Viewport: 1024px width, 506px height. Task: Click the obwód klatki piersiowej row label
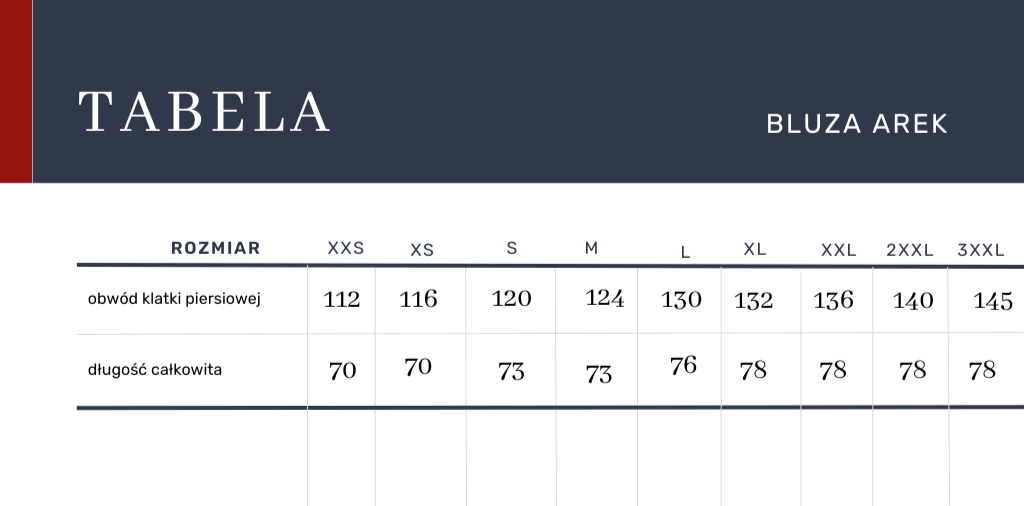point(175,299)
